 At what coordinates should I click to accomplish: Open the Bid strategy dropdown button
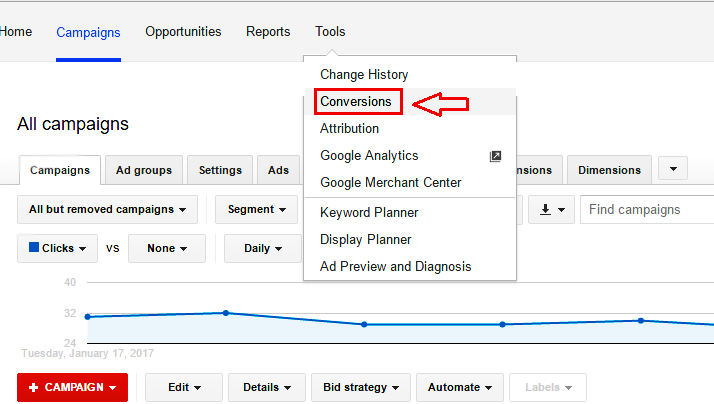[361, 388]
